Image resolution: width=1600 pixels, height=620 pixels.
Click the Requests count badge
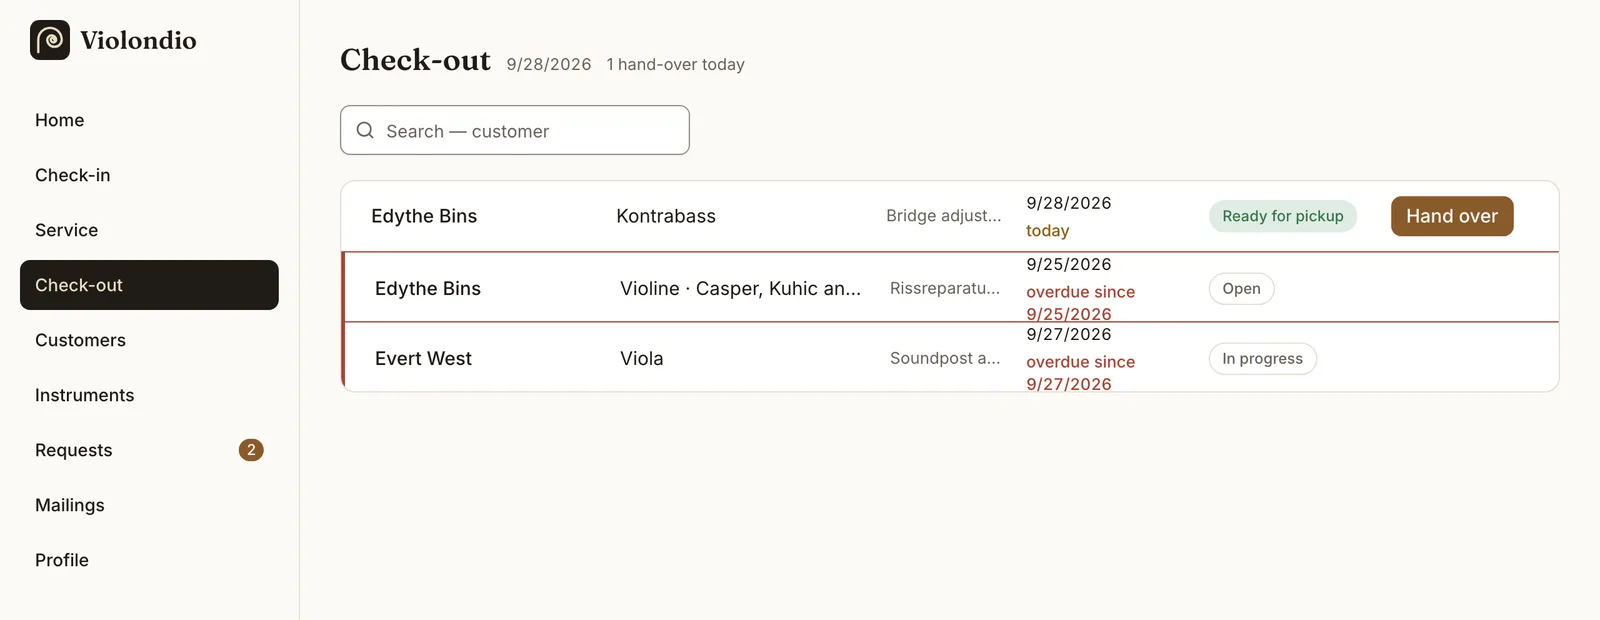point(251,450)
